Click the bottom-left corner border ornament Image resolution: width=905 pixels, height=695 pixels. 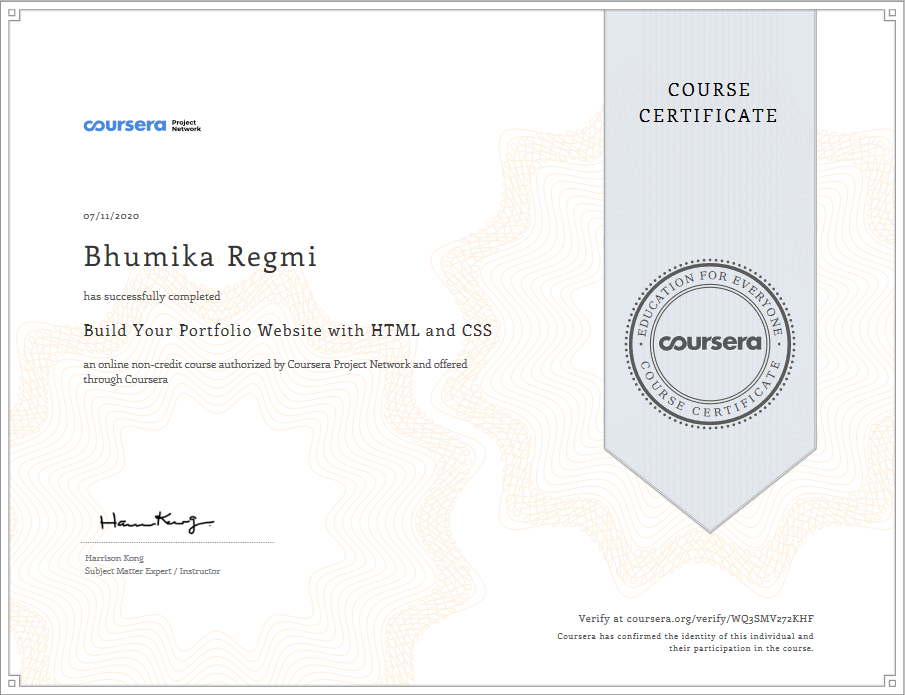coord(13,681)
